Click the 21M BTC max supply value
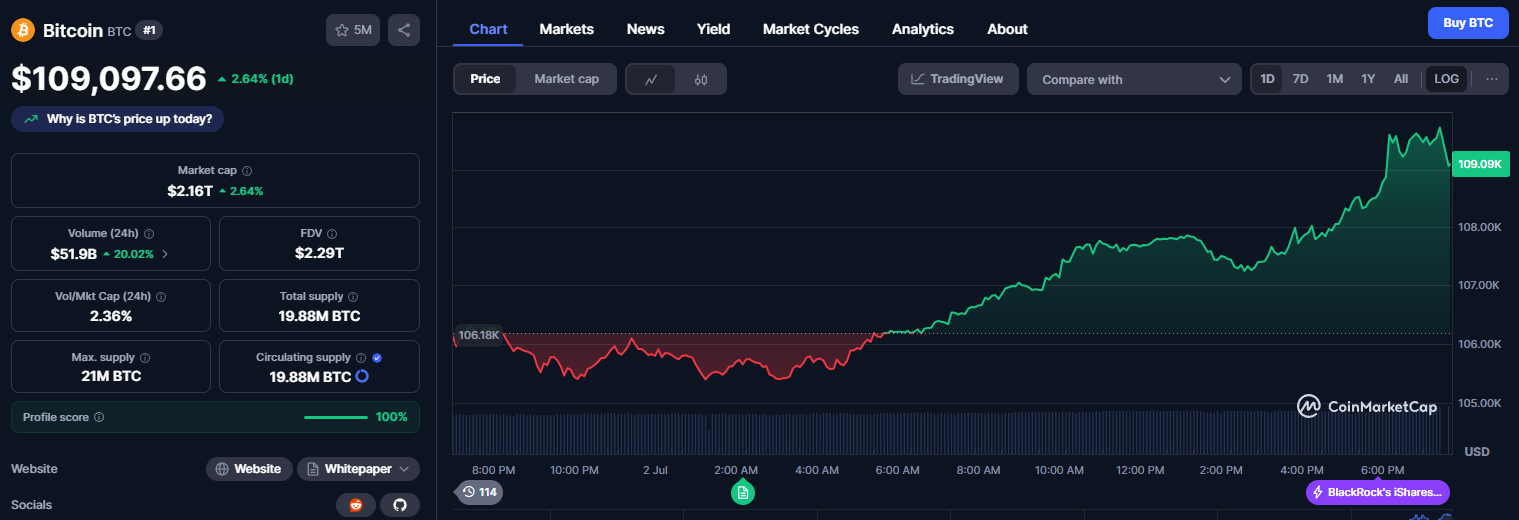 pyautogui.click(x=110, y=377)
